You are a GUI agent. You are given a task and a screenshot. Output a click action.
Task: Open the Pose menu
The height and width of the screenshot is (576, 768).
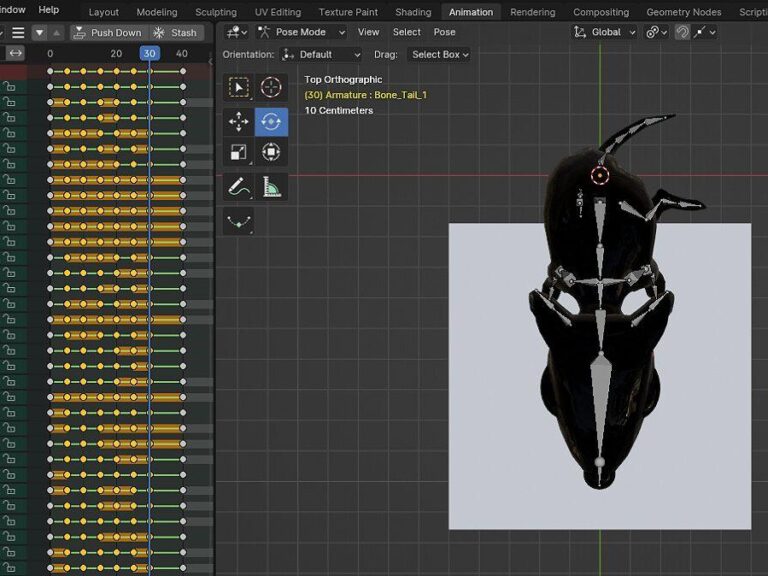coord(444,32)
